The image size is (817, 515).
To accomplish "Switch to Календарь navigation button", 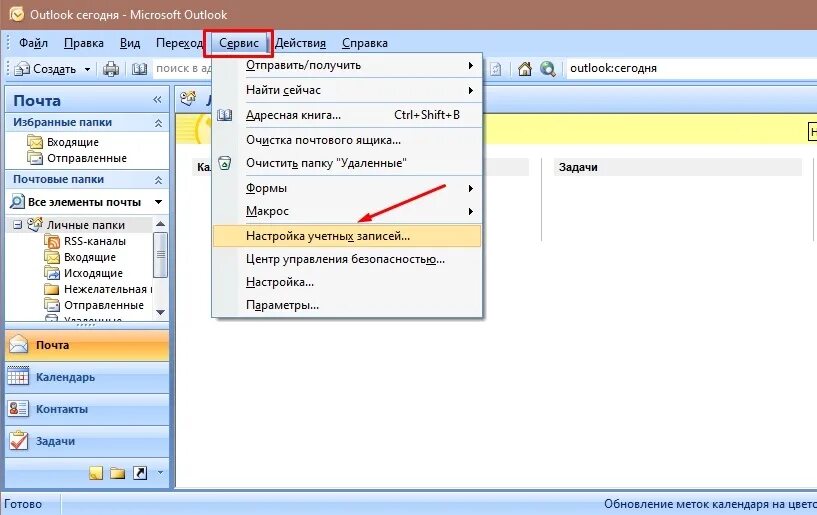I will coord(87,377).
